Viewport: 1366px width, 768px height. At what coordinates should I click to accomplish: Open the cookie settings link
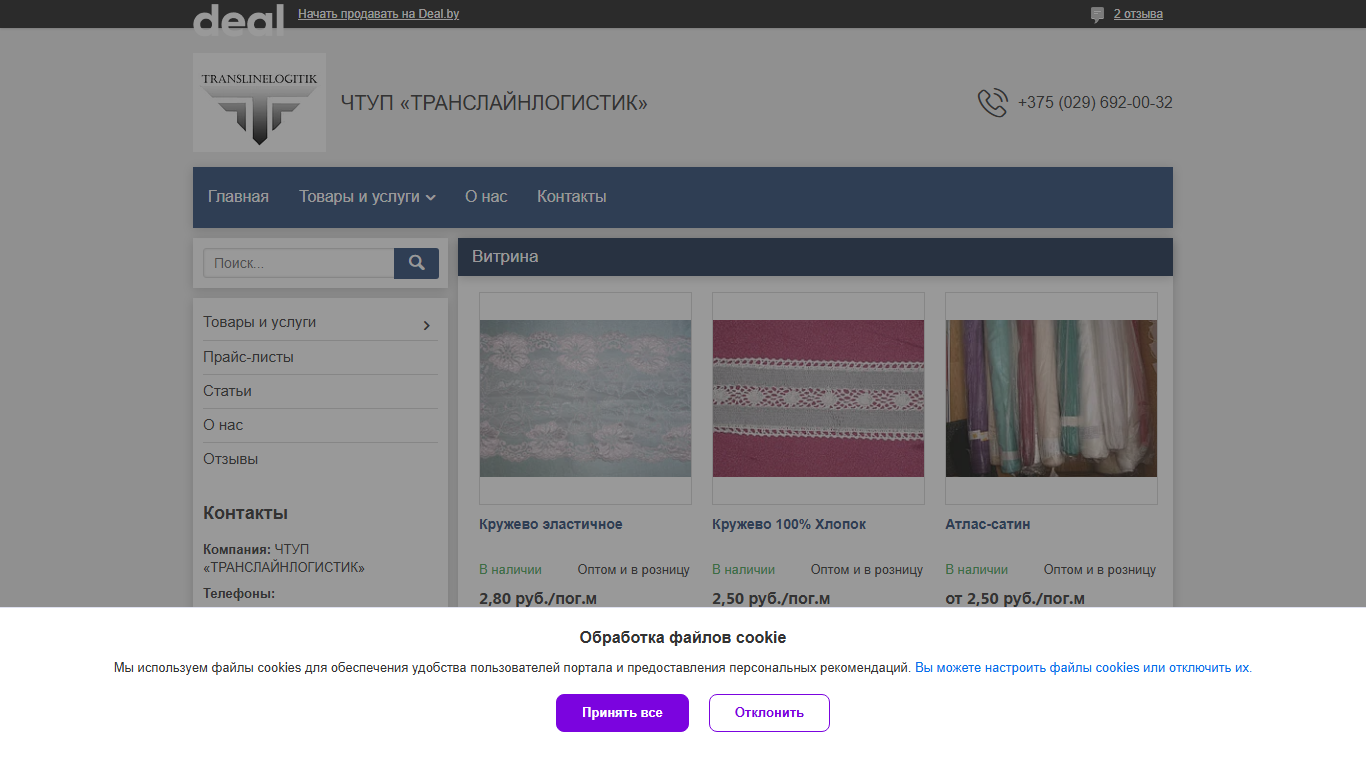click(x=1083, y=668)
